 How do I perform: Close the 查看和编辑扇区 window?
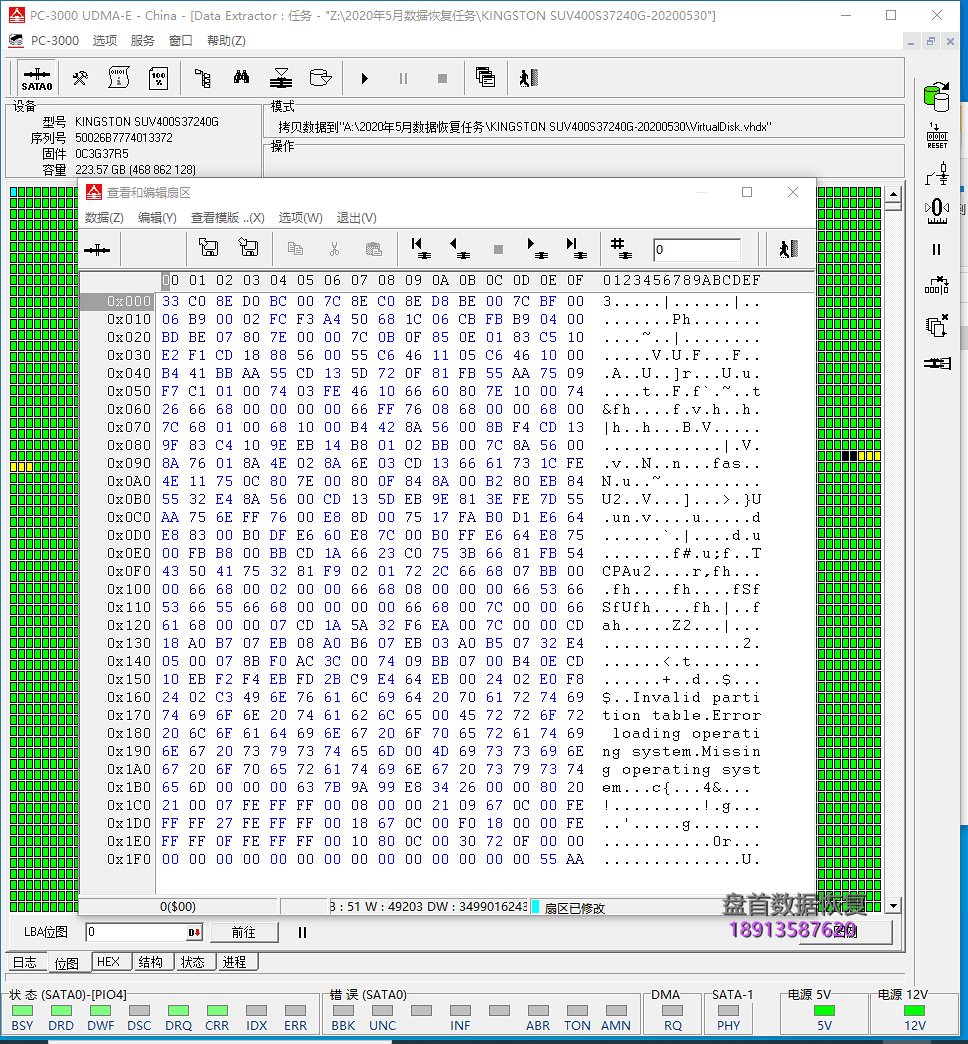[x=792, y=192]
